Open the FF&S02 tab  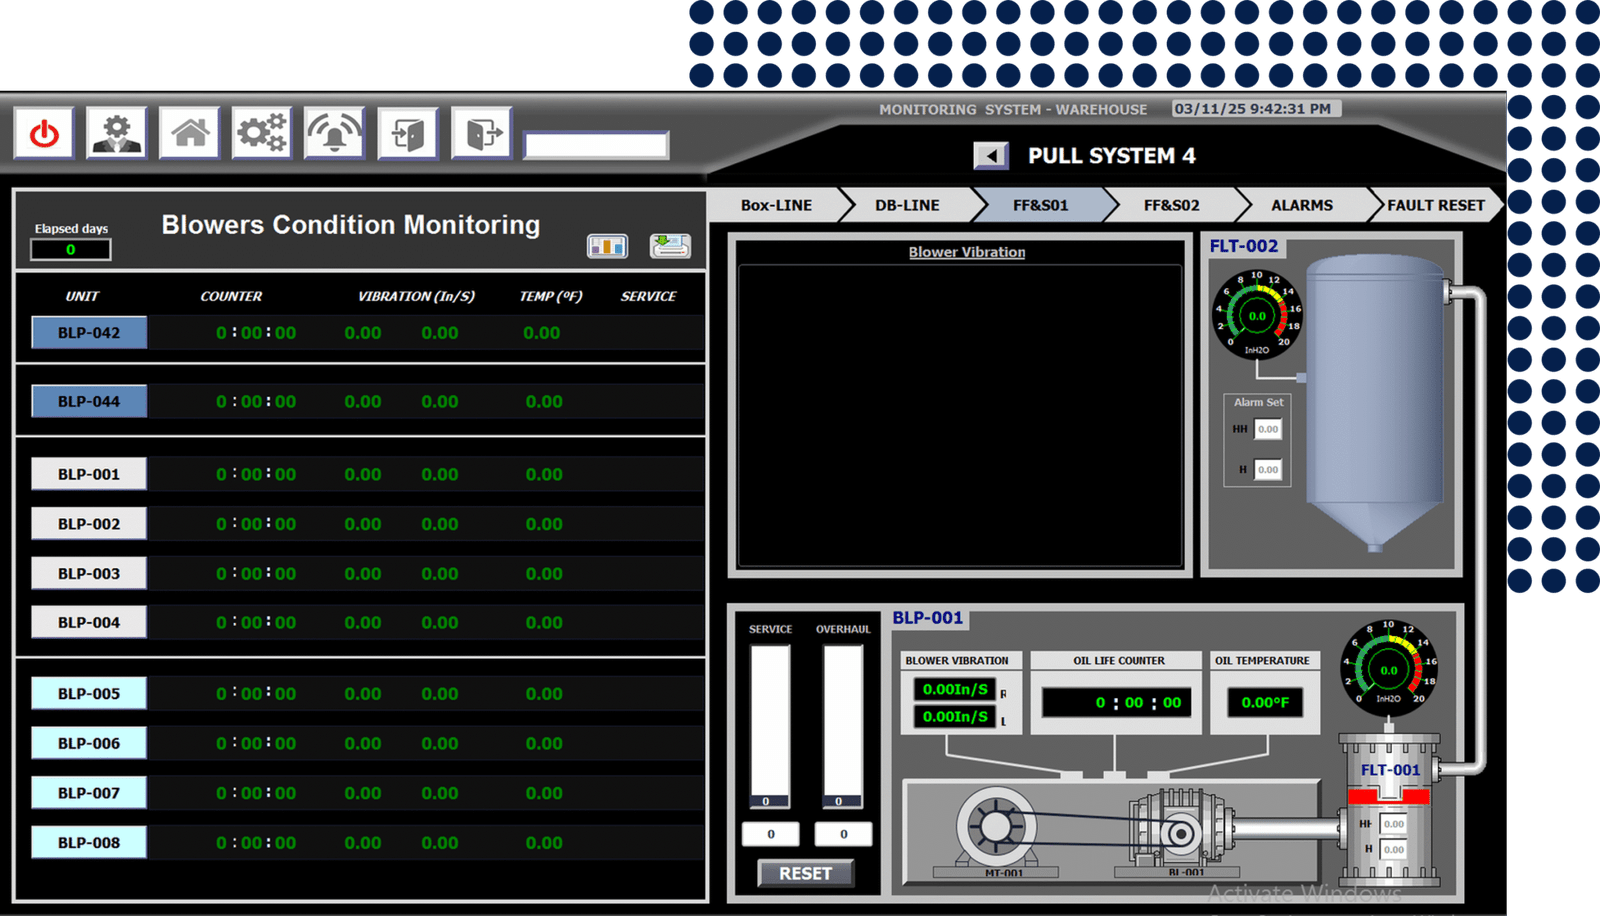(x=1171, y=205)
